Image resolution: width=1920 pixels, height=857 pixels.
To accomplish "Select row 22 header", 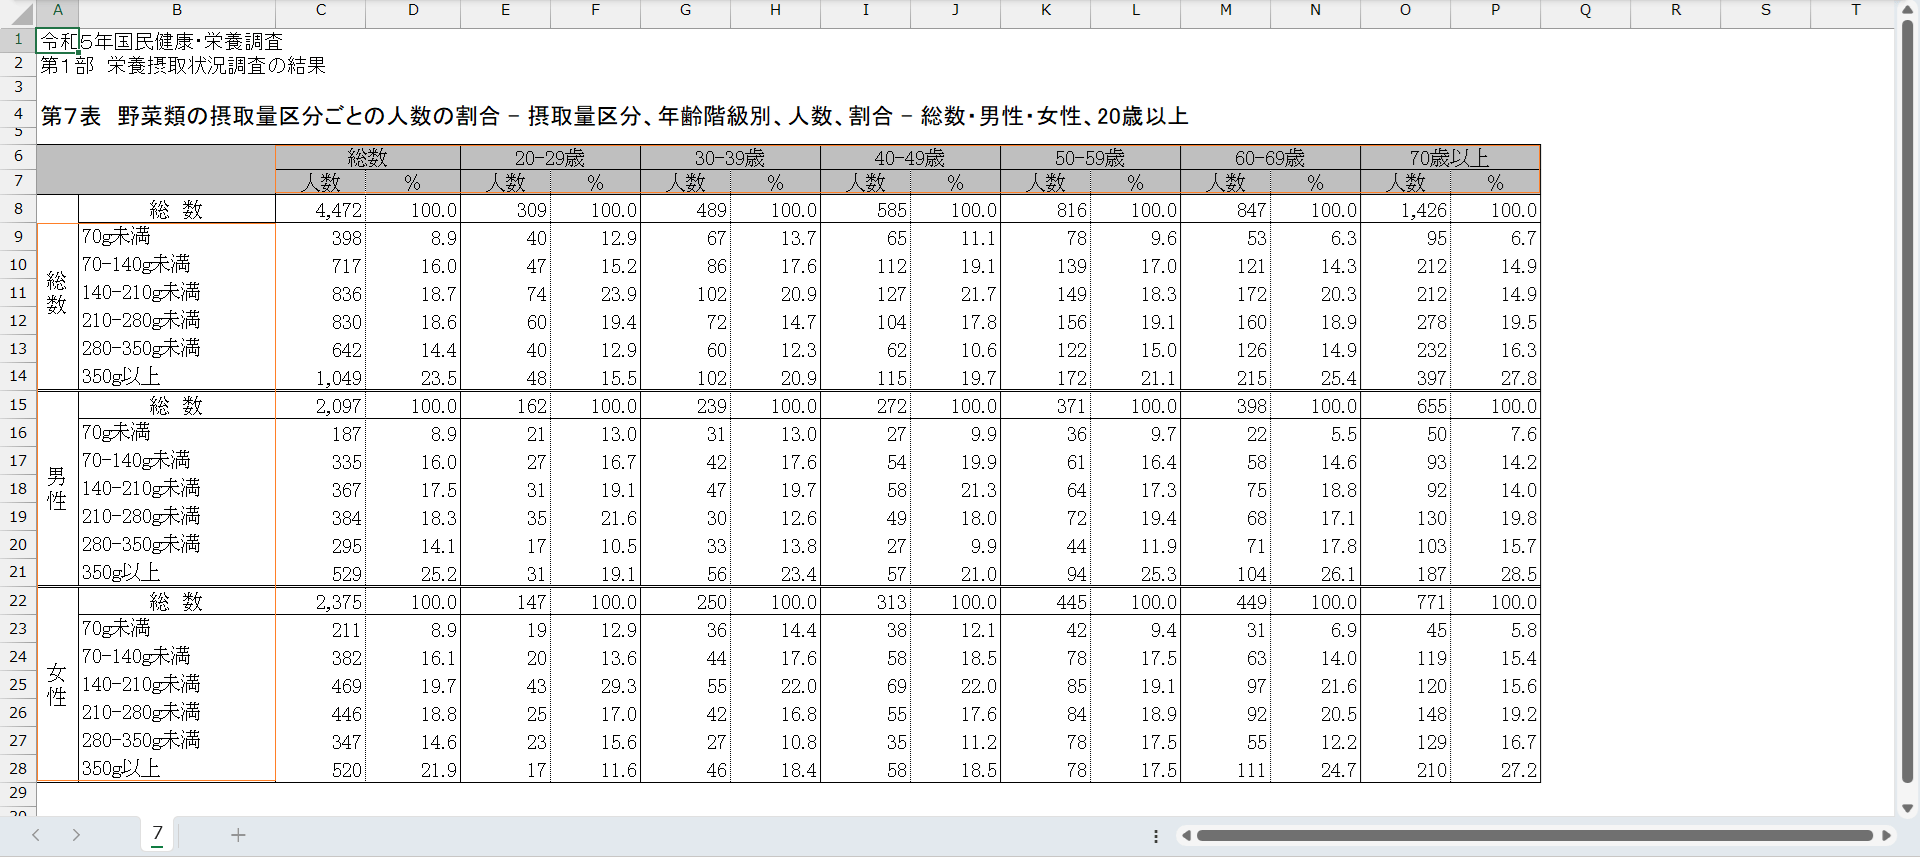I will 18,601.
